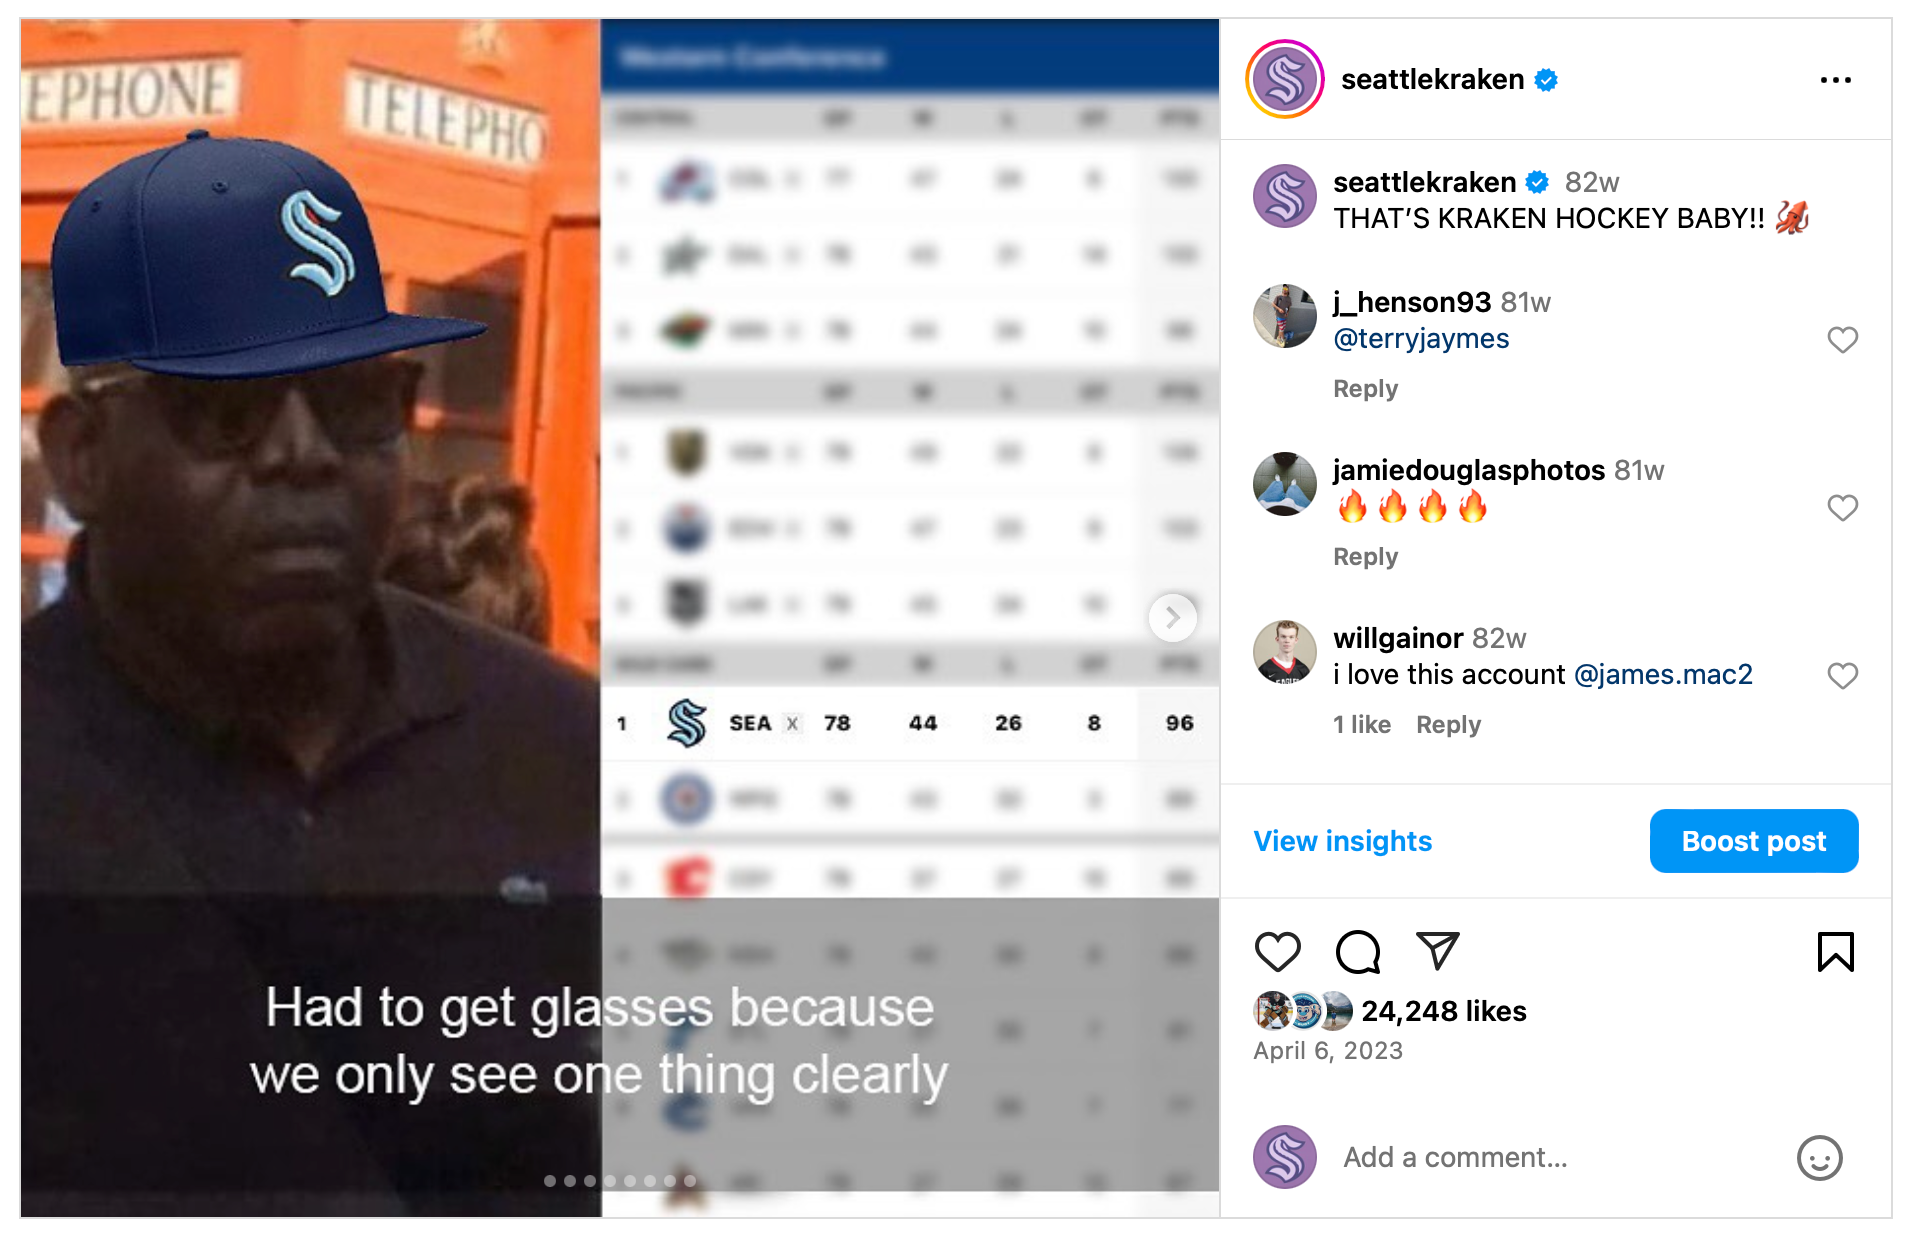
Task: Click View insights link
Action: tap(1342, 841)
